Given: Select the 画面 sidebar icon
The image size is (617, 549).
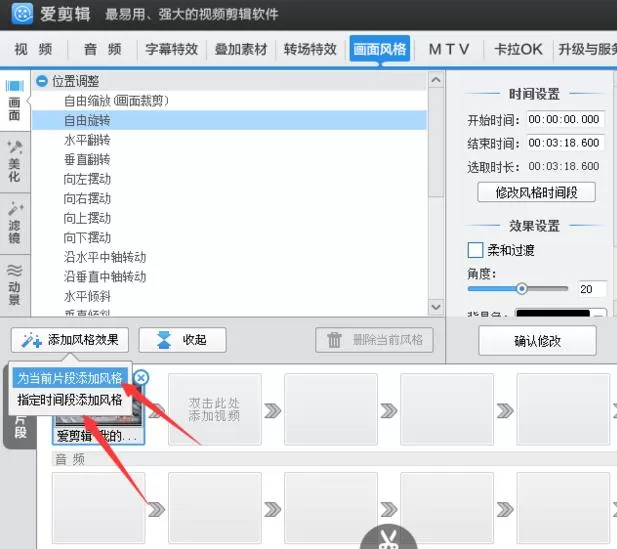Looking at the screenshot, I should (x=15, y=101).
